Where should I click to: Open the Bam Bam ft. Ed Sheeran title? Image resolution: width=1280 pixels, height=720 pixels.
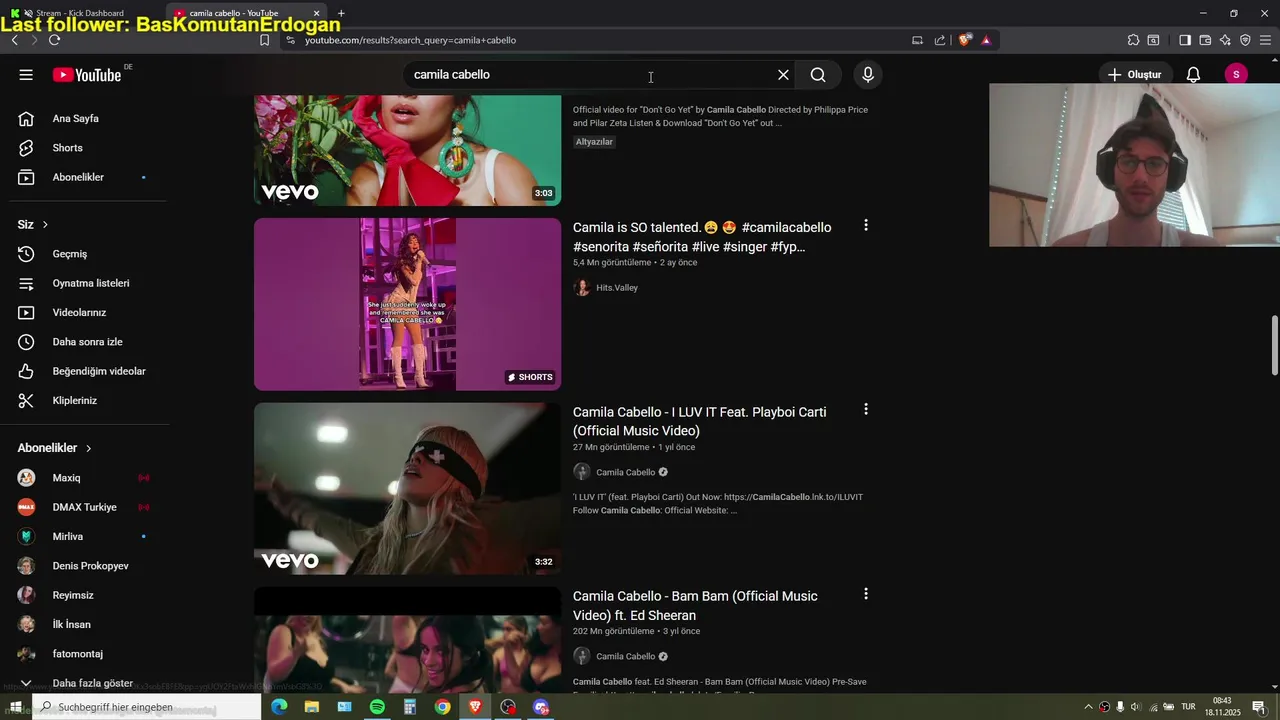tap(695, 605)
